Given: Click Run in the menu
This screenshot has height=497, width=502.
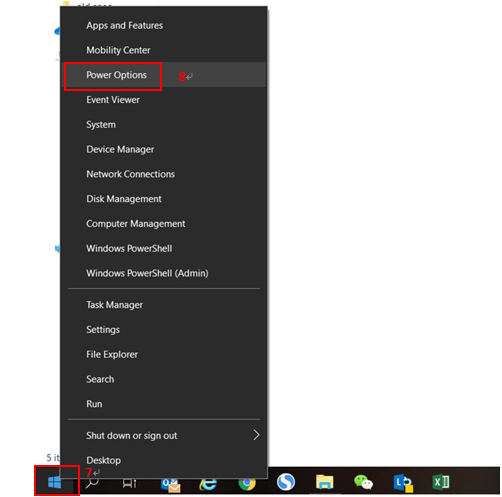Looking at the screenshot, I should pos(164,404).
